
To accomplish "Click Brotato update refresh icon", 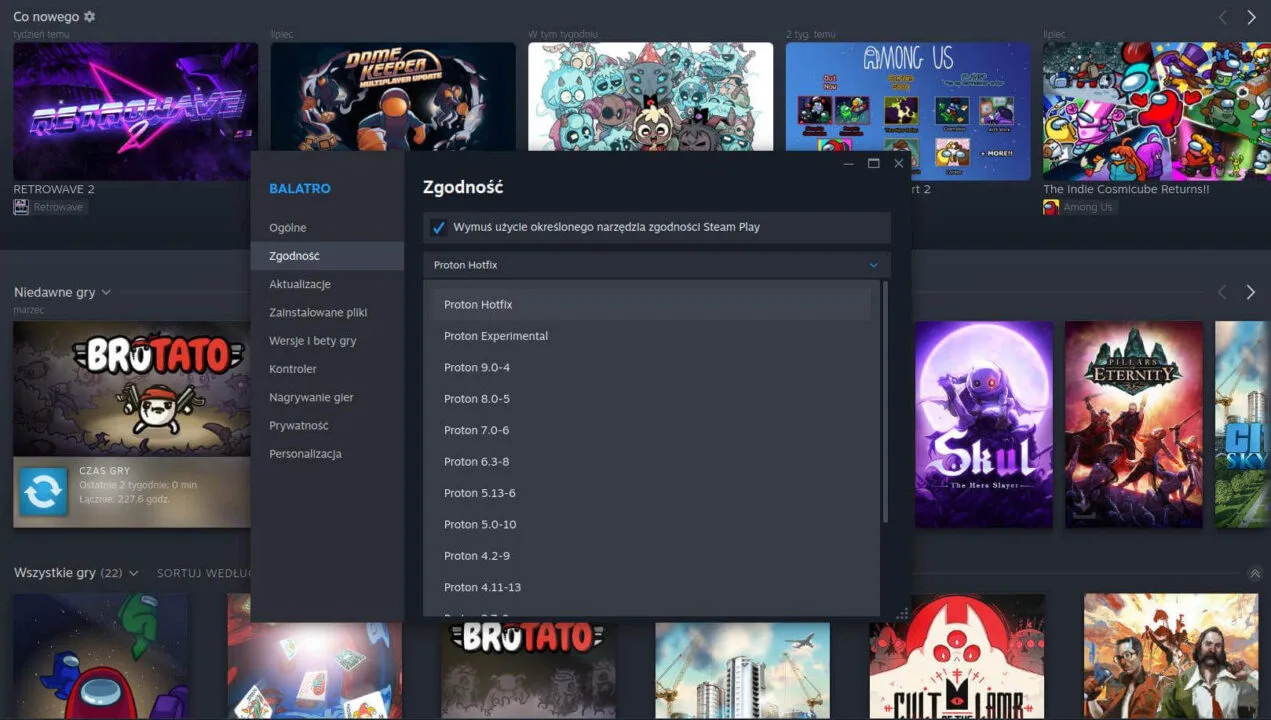I will tap(44, 492).
